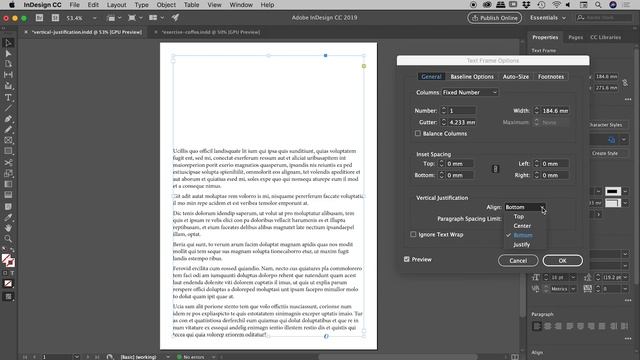This screenshot has height=360, width=640.
Task: Click the Apply None icon in toolbox
Action: [8, 284]
